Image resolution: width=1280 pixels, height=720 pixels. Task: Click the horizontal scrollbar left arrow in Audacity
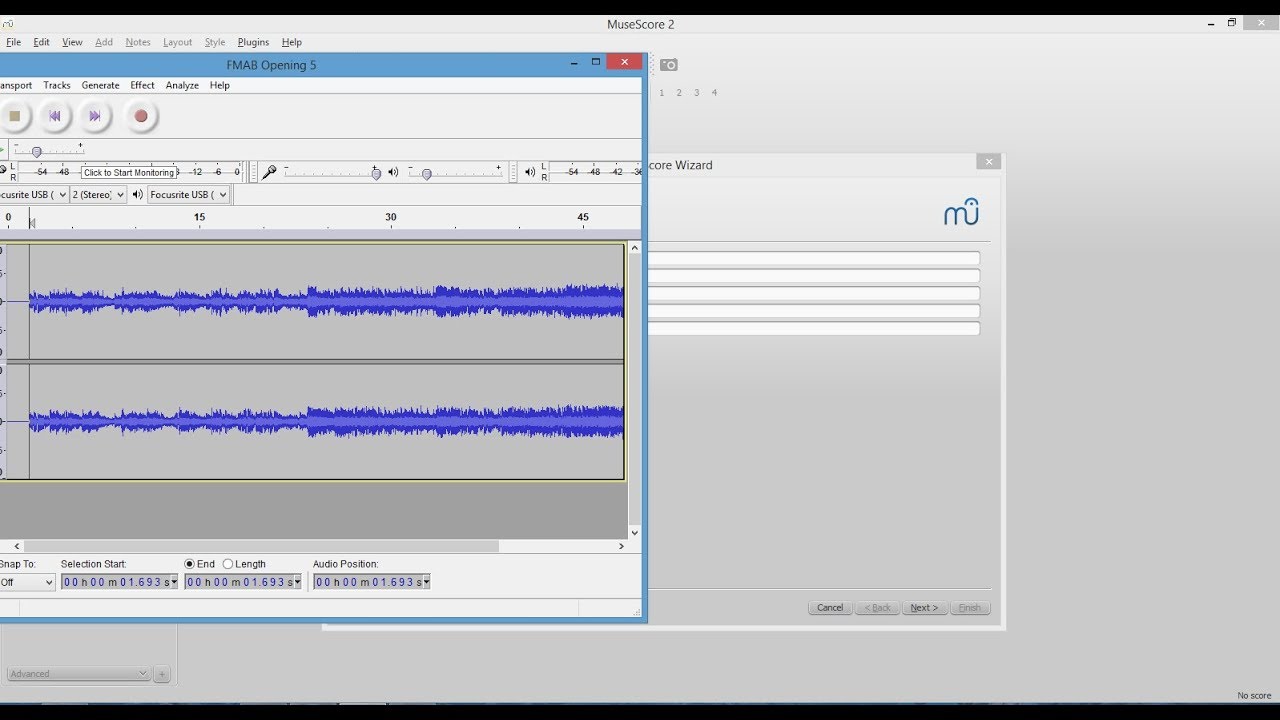(17, 546)
